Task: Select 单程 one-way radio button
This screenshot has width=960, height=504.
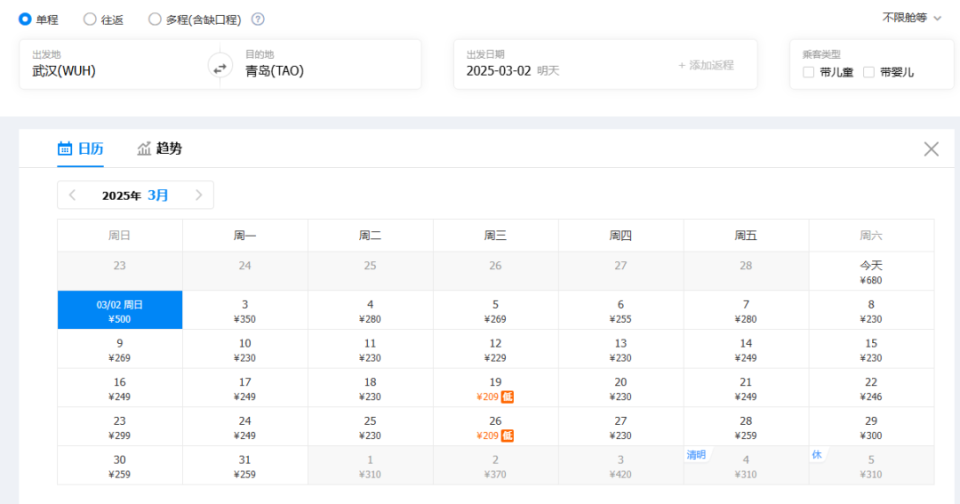Action: click(25, 19)
